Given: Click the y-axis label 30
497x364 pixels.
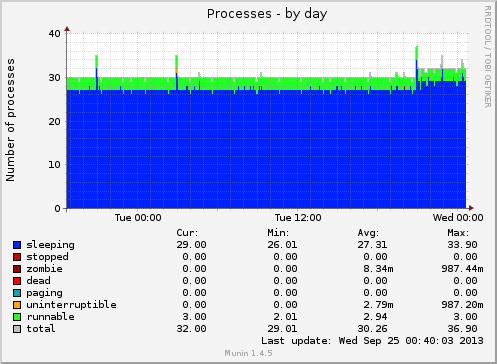Looking at the screenshot, I should [x=55, y=78].
